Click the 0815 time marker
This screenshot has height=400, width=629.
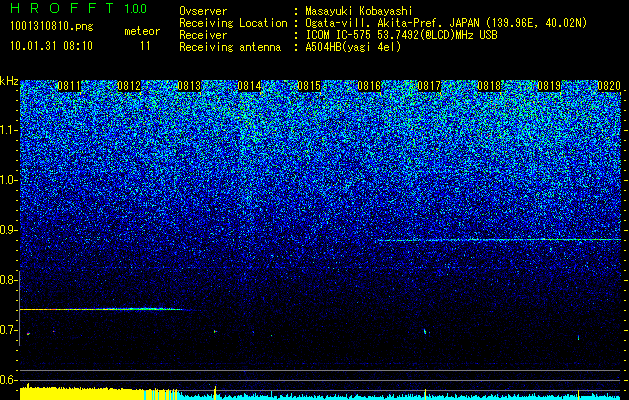[309, 86]
